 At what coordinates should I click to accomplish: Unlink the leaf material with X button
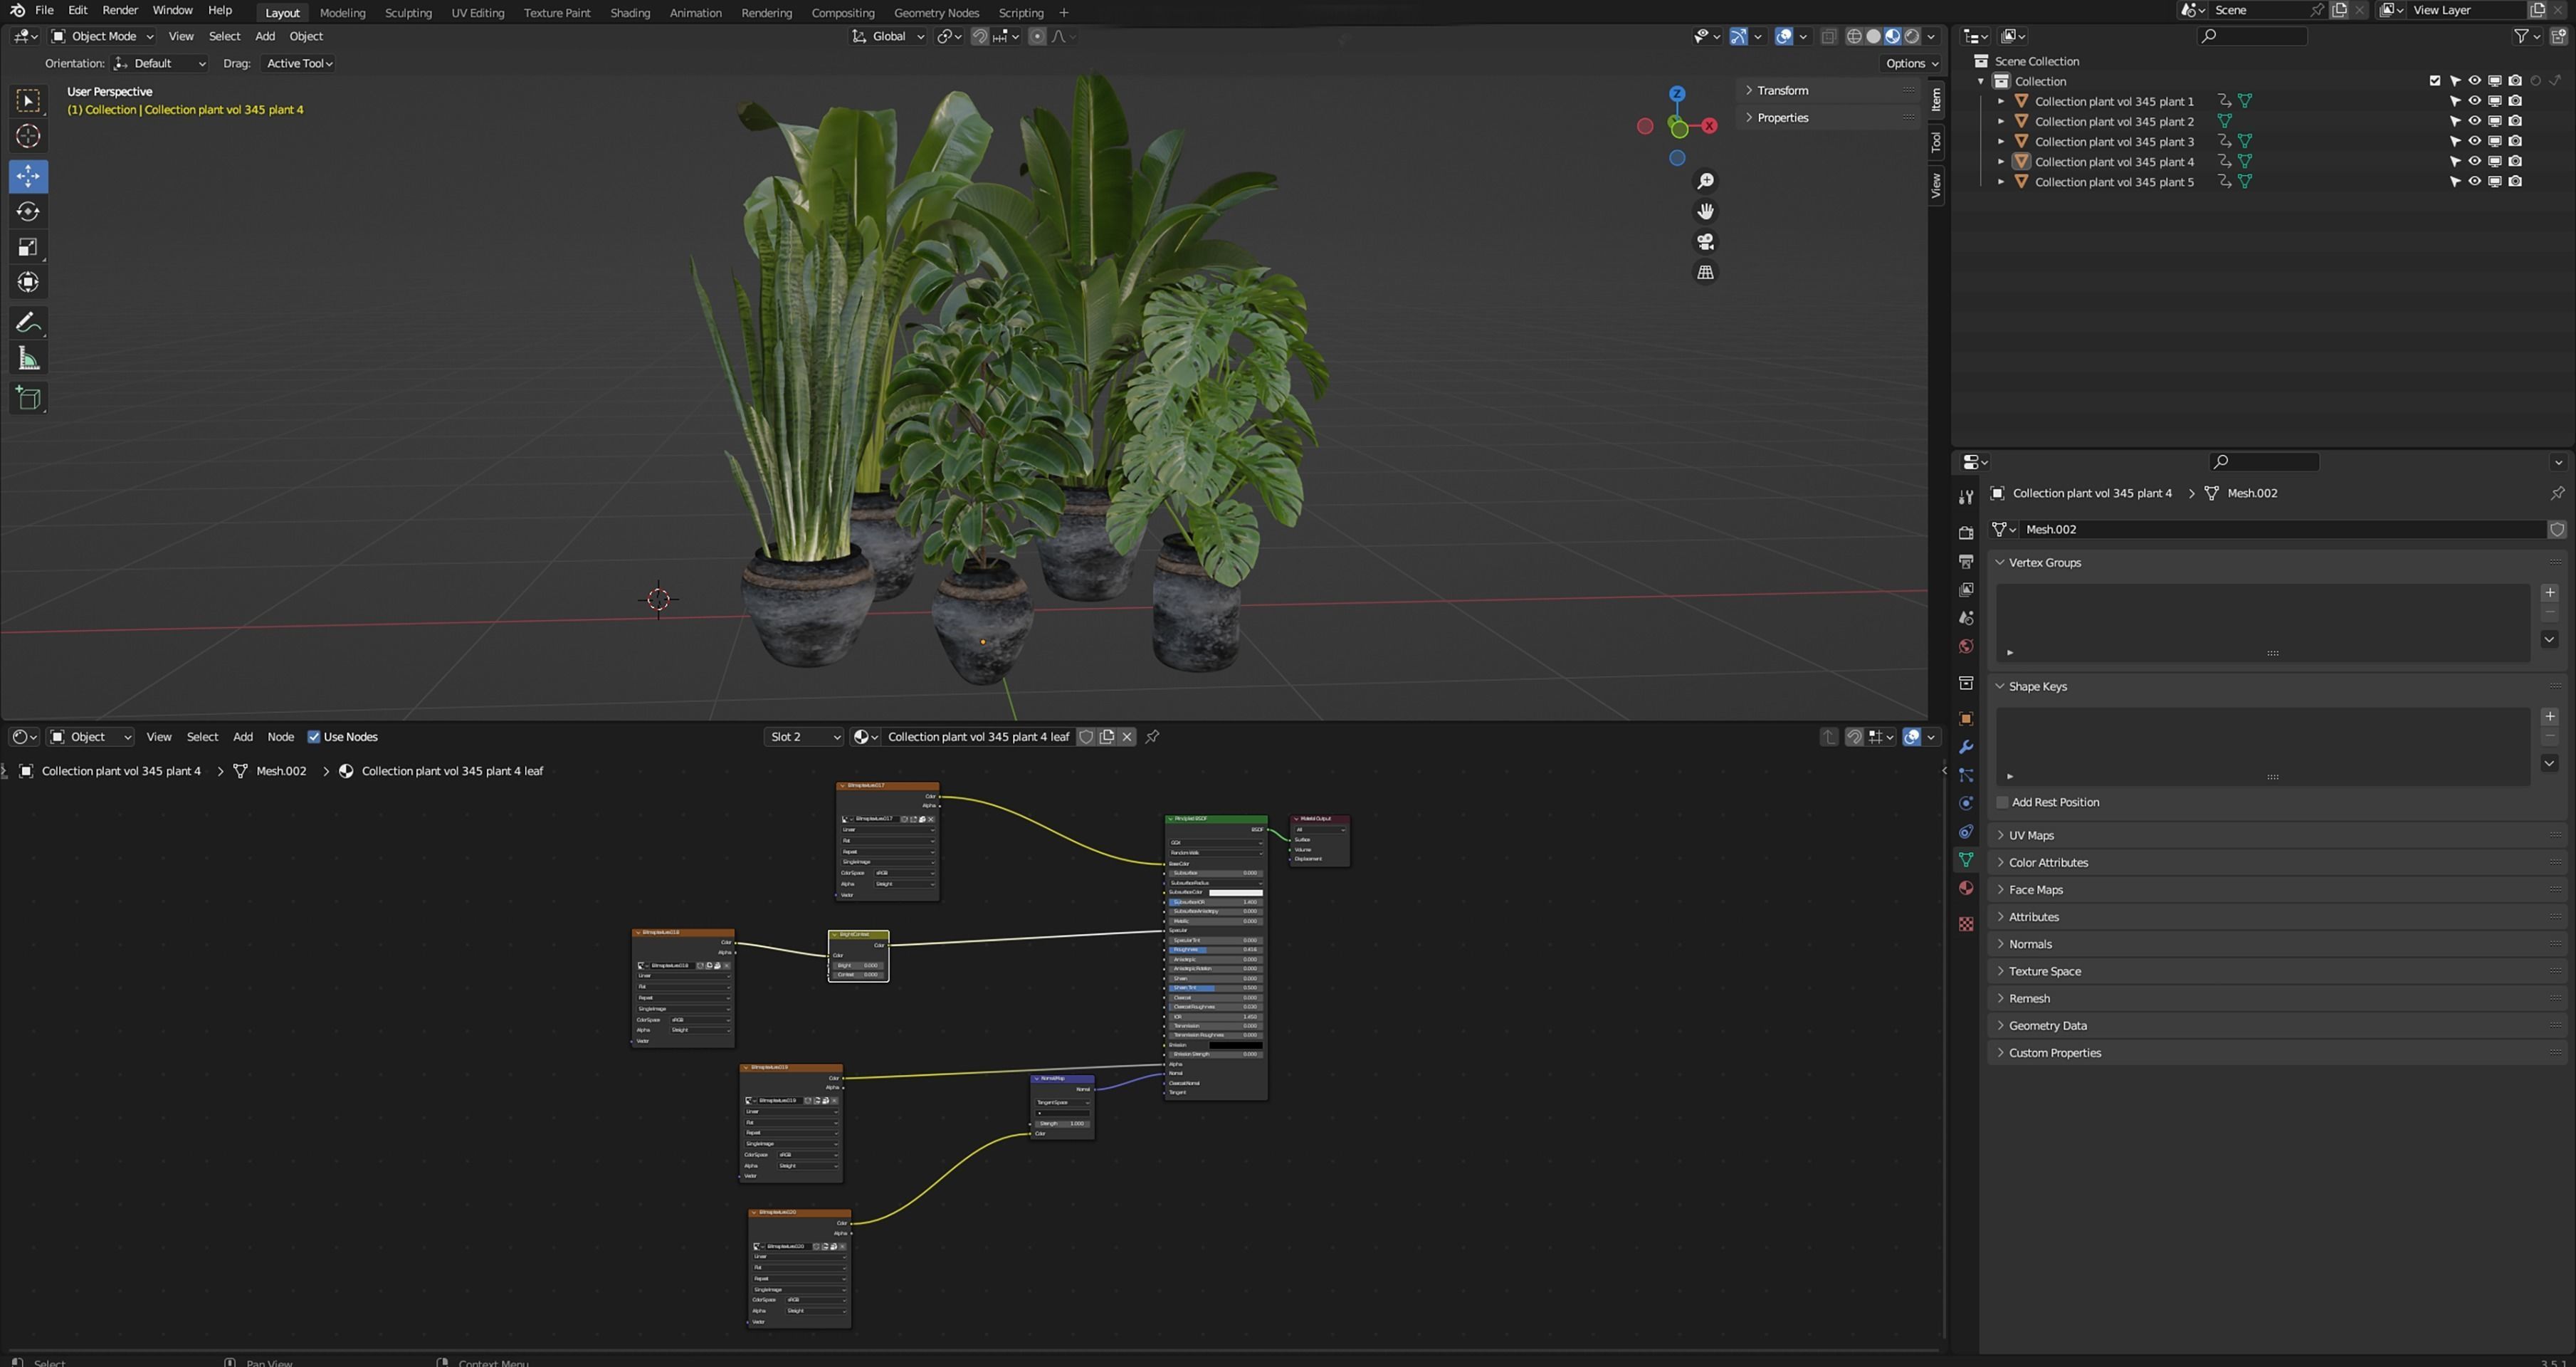(x=1127, y=737)
